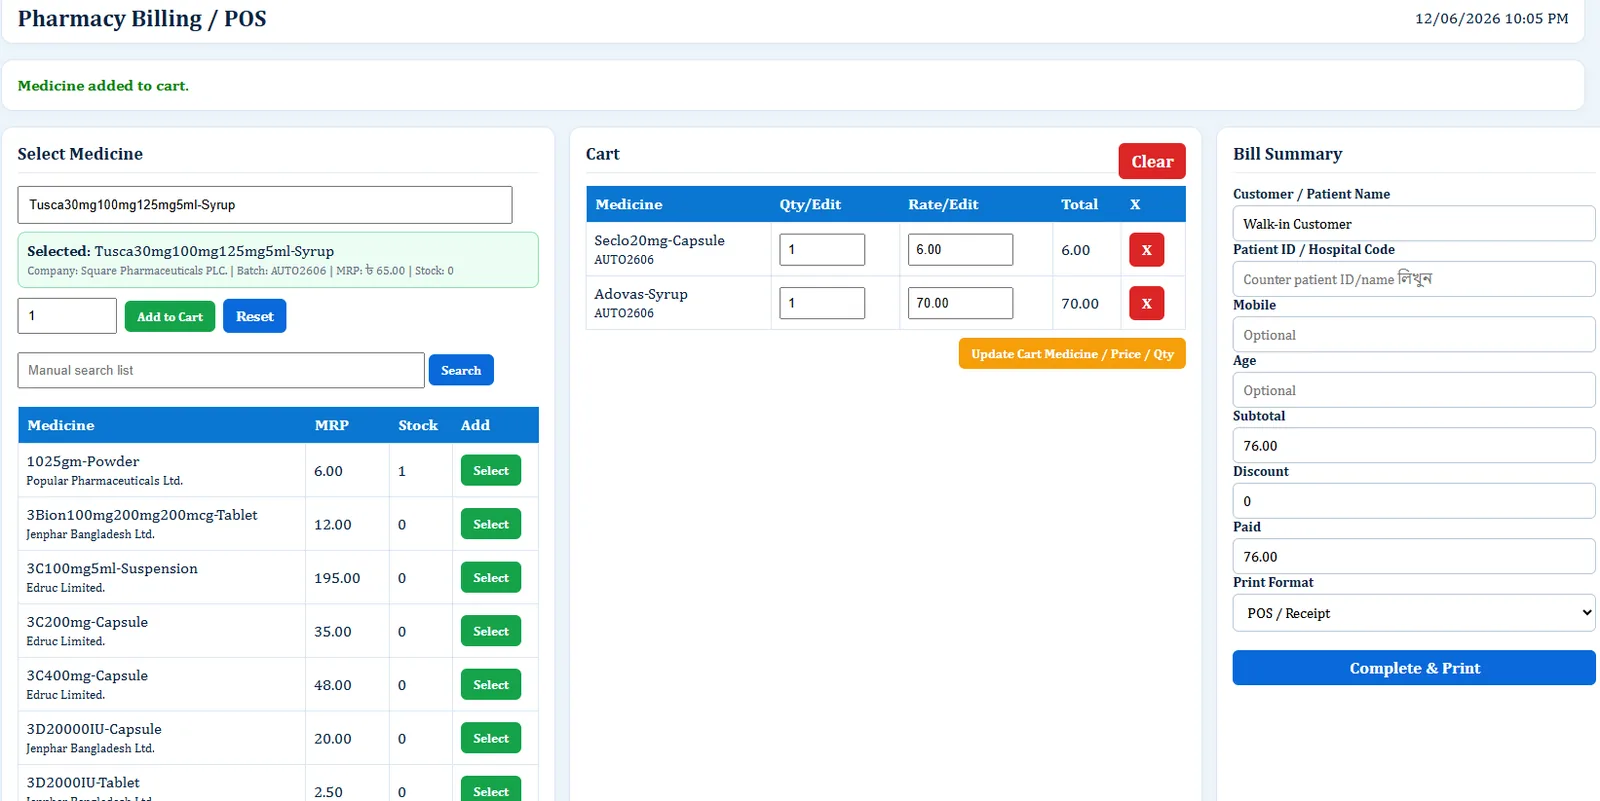1600x801 pixels.
Task: Clear the entire cart
Action: pos(1152,161)
